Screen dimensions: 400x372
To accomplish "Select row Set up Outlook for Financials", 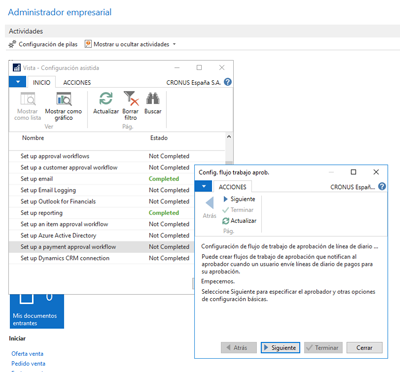I will (101, 201).
